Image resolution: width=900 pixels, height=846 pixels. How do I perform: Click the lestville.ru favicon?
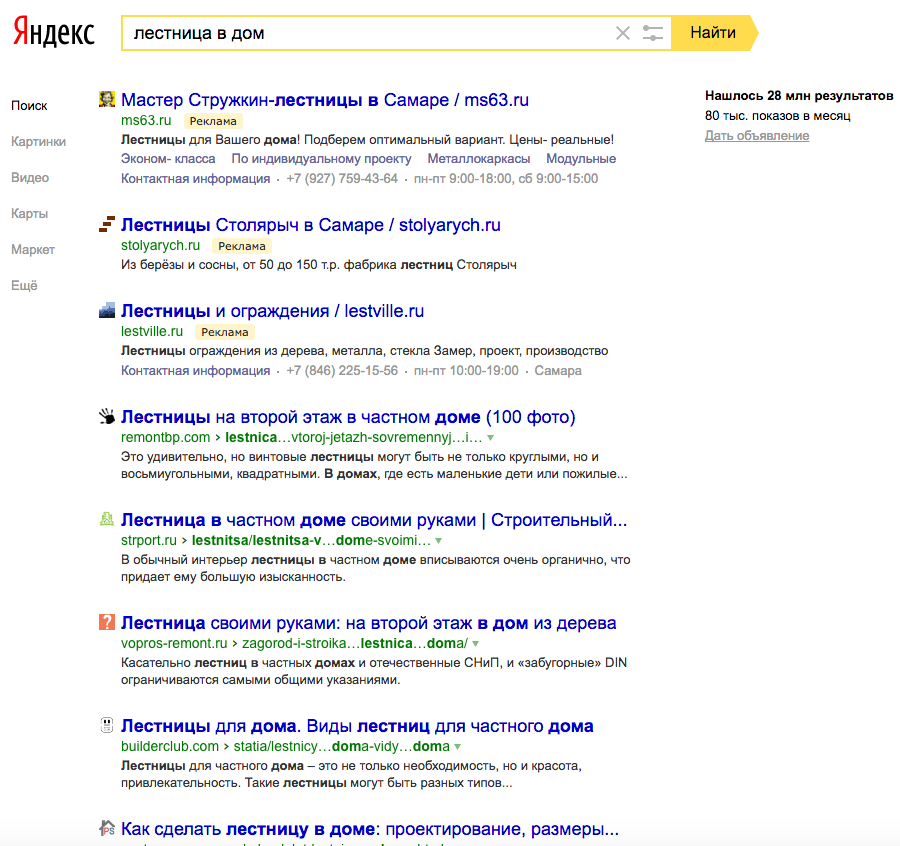(x=107, y=310)
